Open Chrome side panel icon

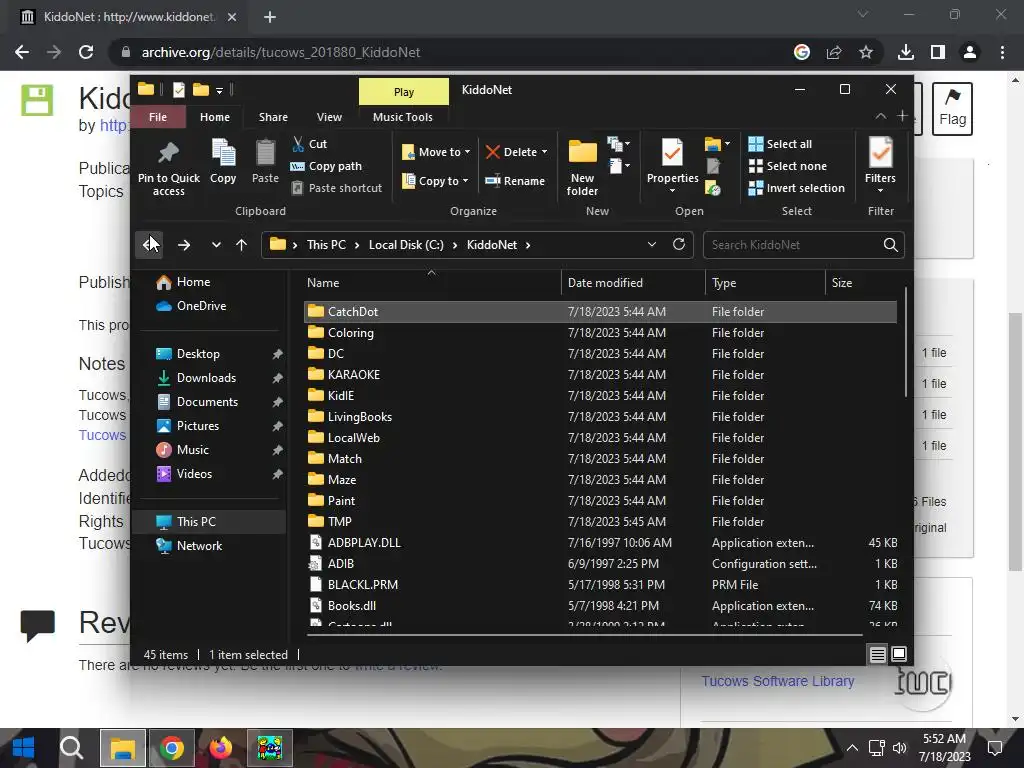938,52
